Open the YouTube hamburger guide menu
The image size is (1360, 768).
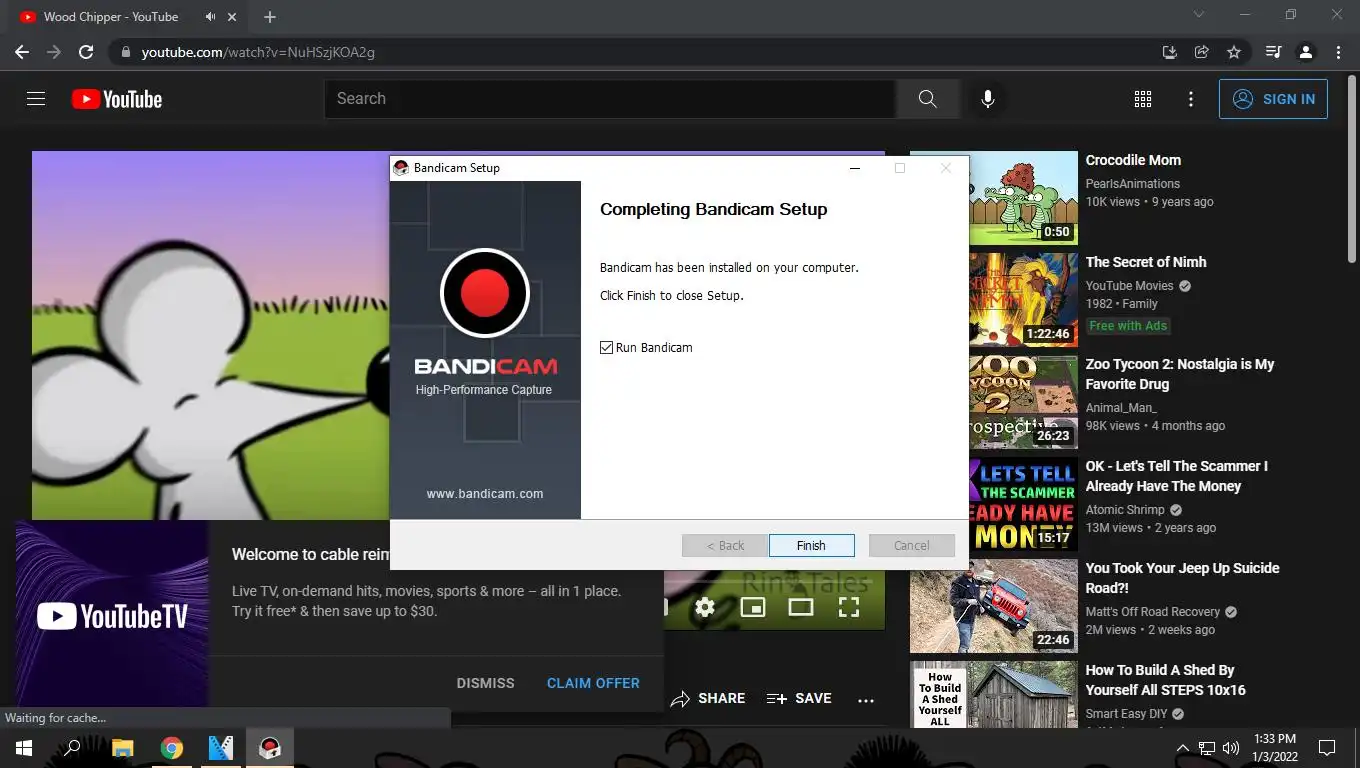[36, 99]
